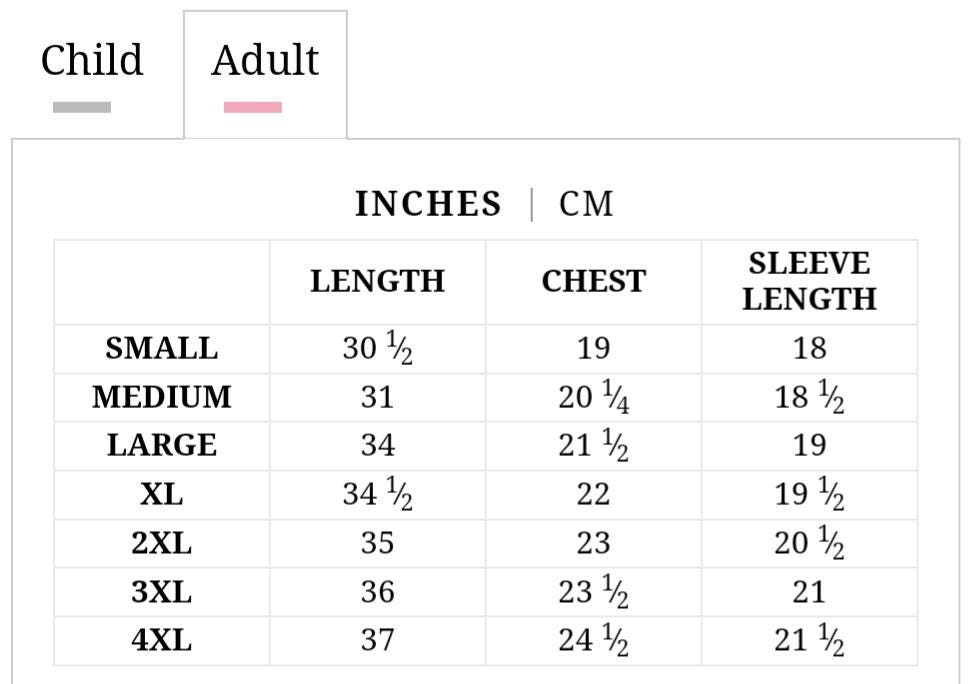This screenshot has width=975, height=684.
Task: Click 4XL sleeve length value 21 ½
Action: 810,640
